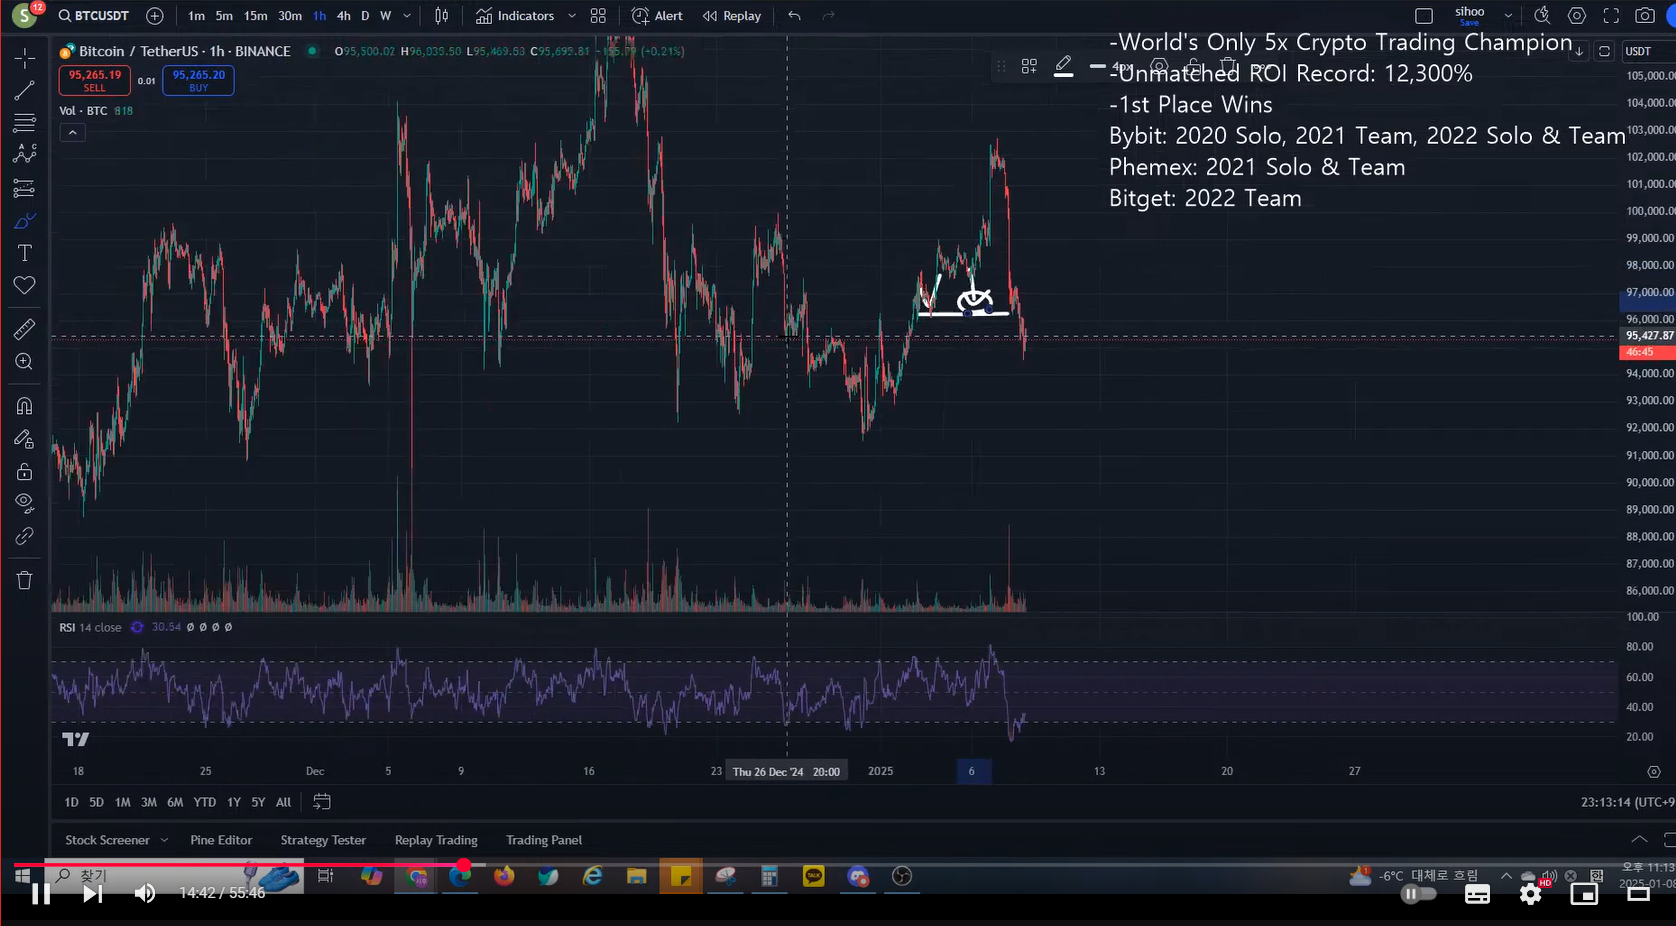This screenshot has width=1676, height=926.
Task: Click the SELL 95,265.19 button
Action: pos(94,80)
